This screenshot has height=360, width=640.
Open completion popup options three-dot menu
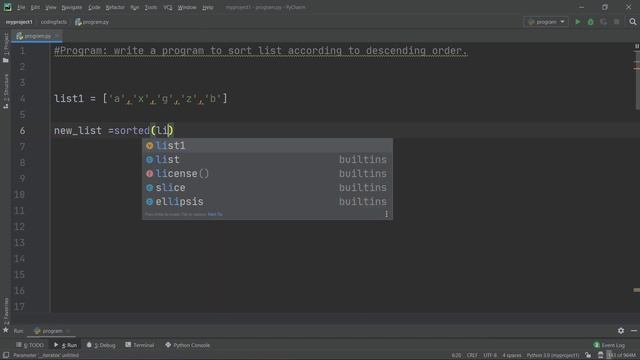tap(386, 214)
